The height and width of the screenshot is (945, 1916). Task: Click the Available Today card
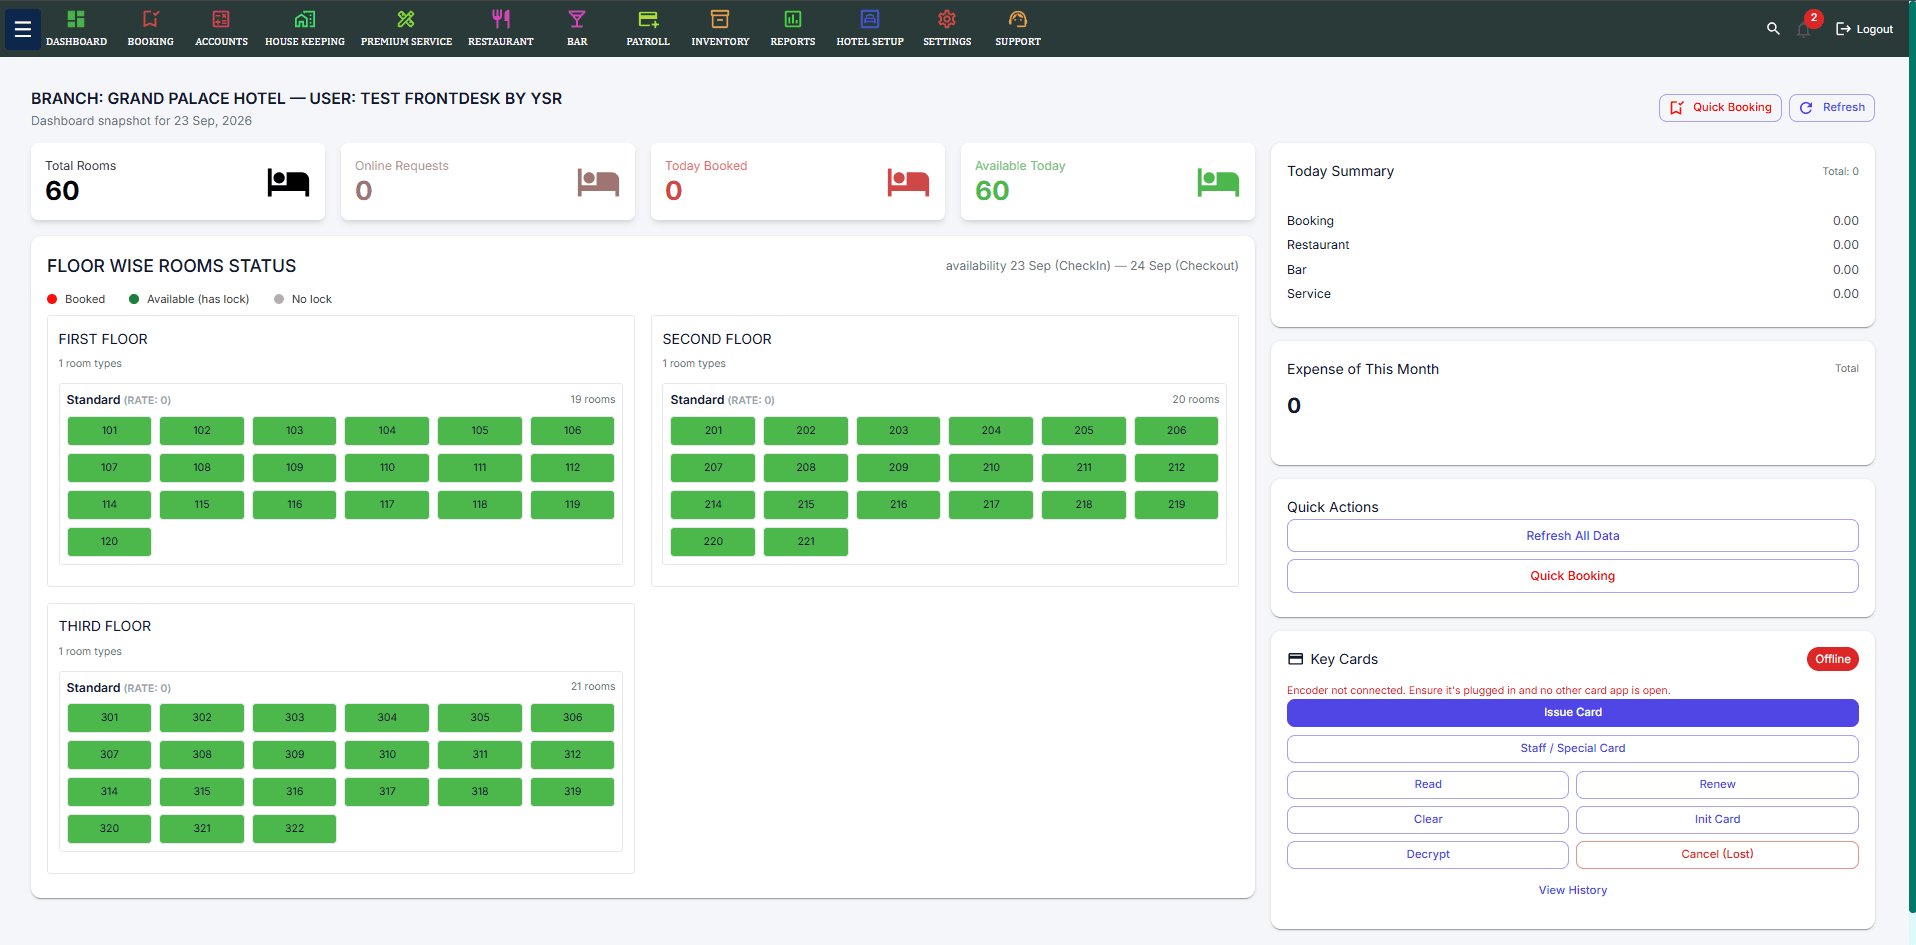coord(1108,181)
